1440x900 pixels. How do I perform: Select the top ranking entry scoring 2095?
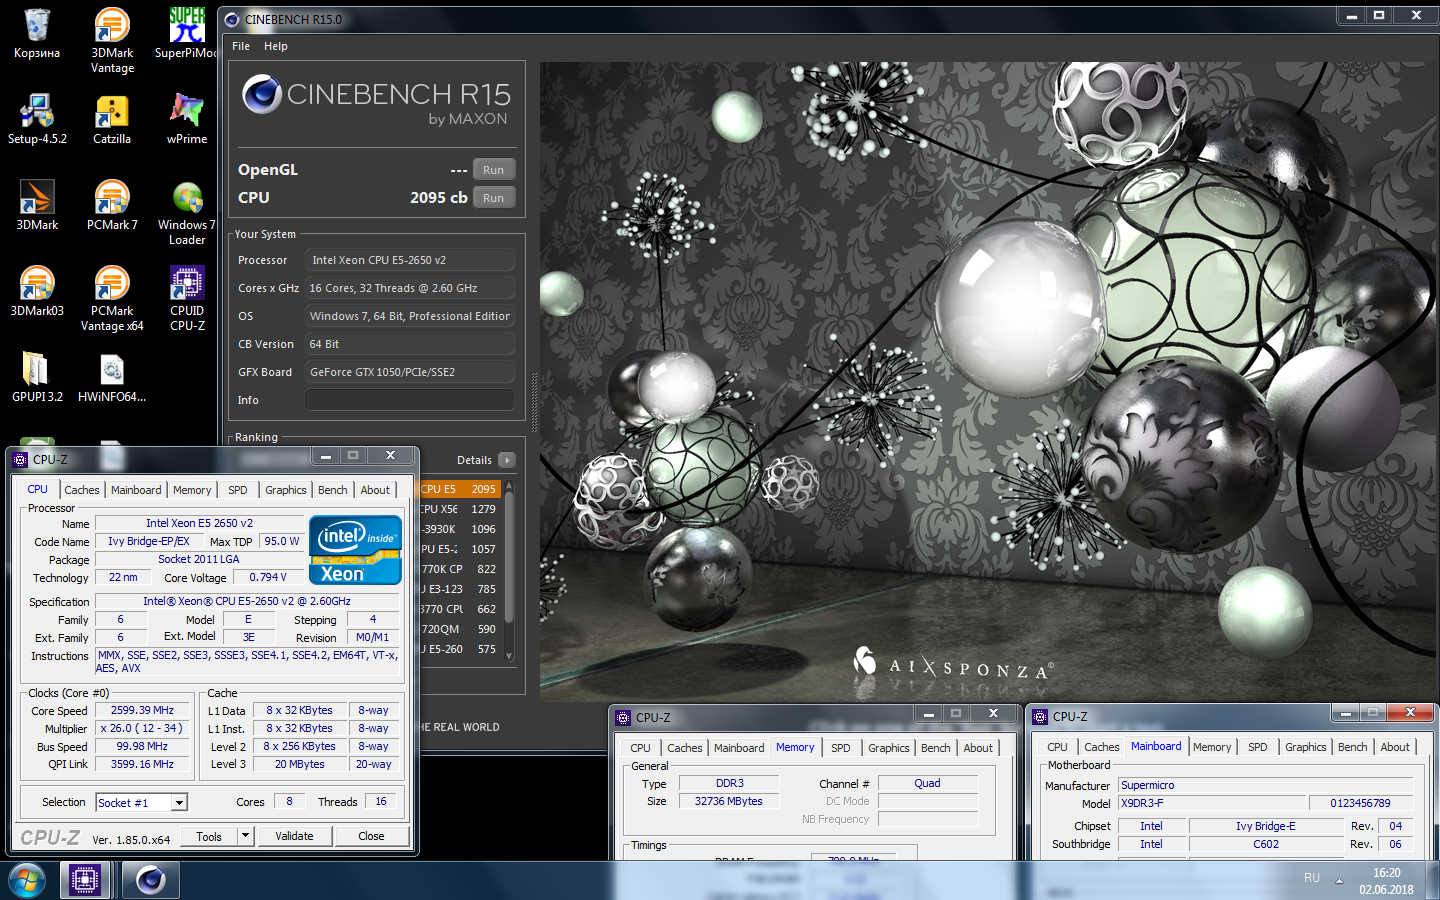coord(459,489)
